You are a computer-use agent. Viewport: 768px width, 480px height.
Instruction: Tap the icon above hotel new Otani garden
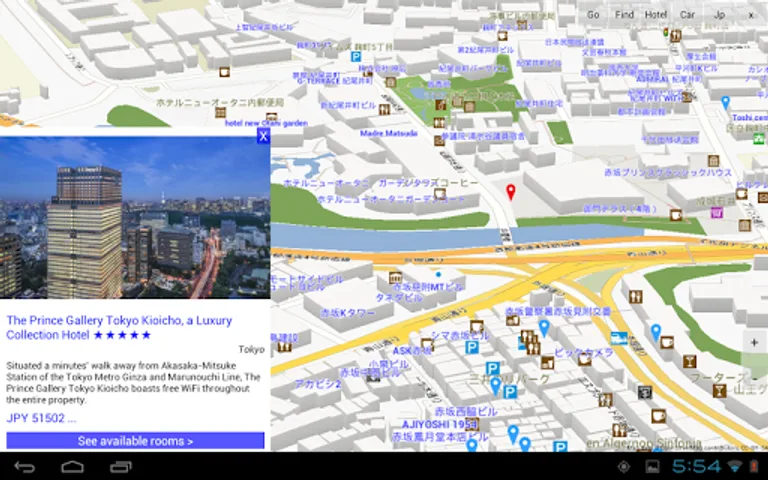pyautogui.click(x=271, y=117)
